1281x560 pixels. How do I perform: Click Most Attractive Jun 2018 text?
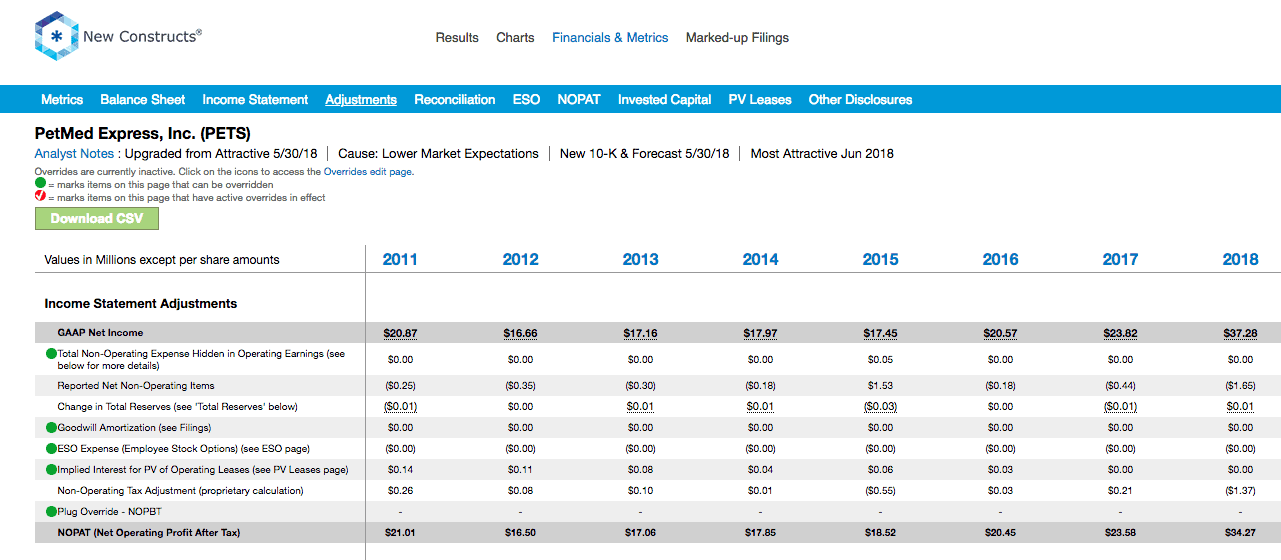(x=822, y=154)
